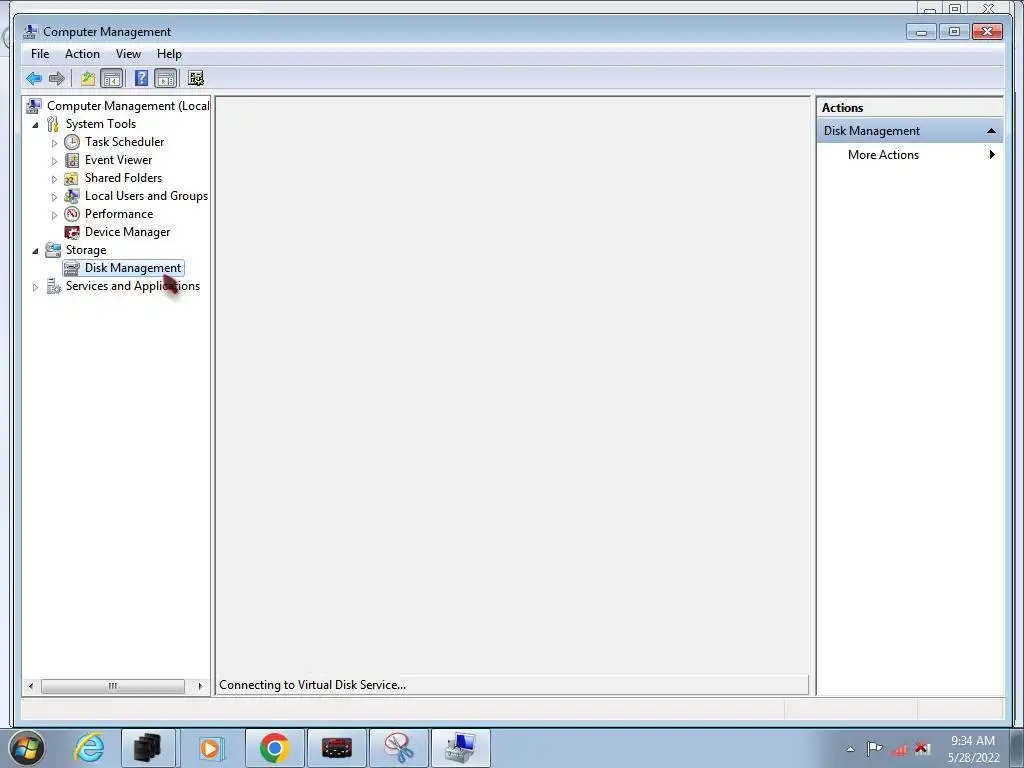Click the tree pane horizontal scrollbar thumb
Screen dimensions: 1024x768
coord(113,686)
